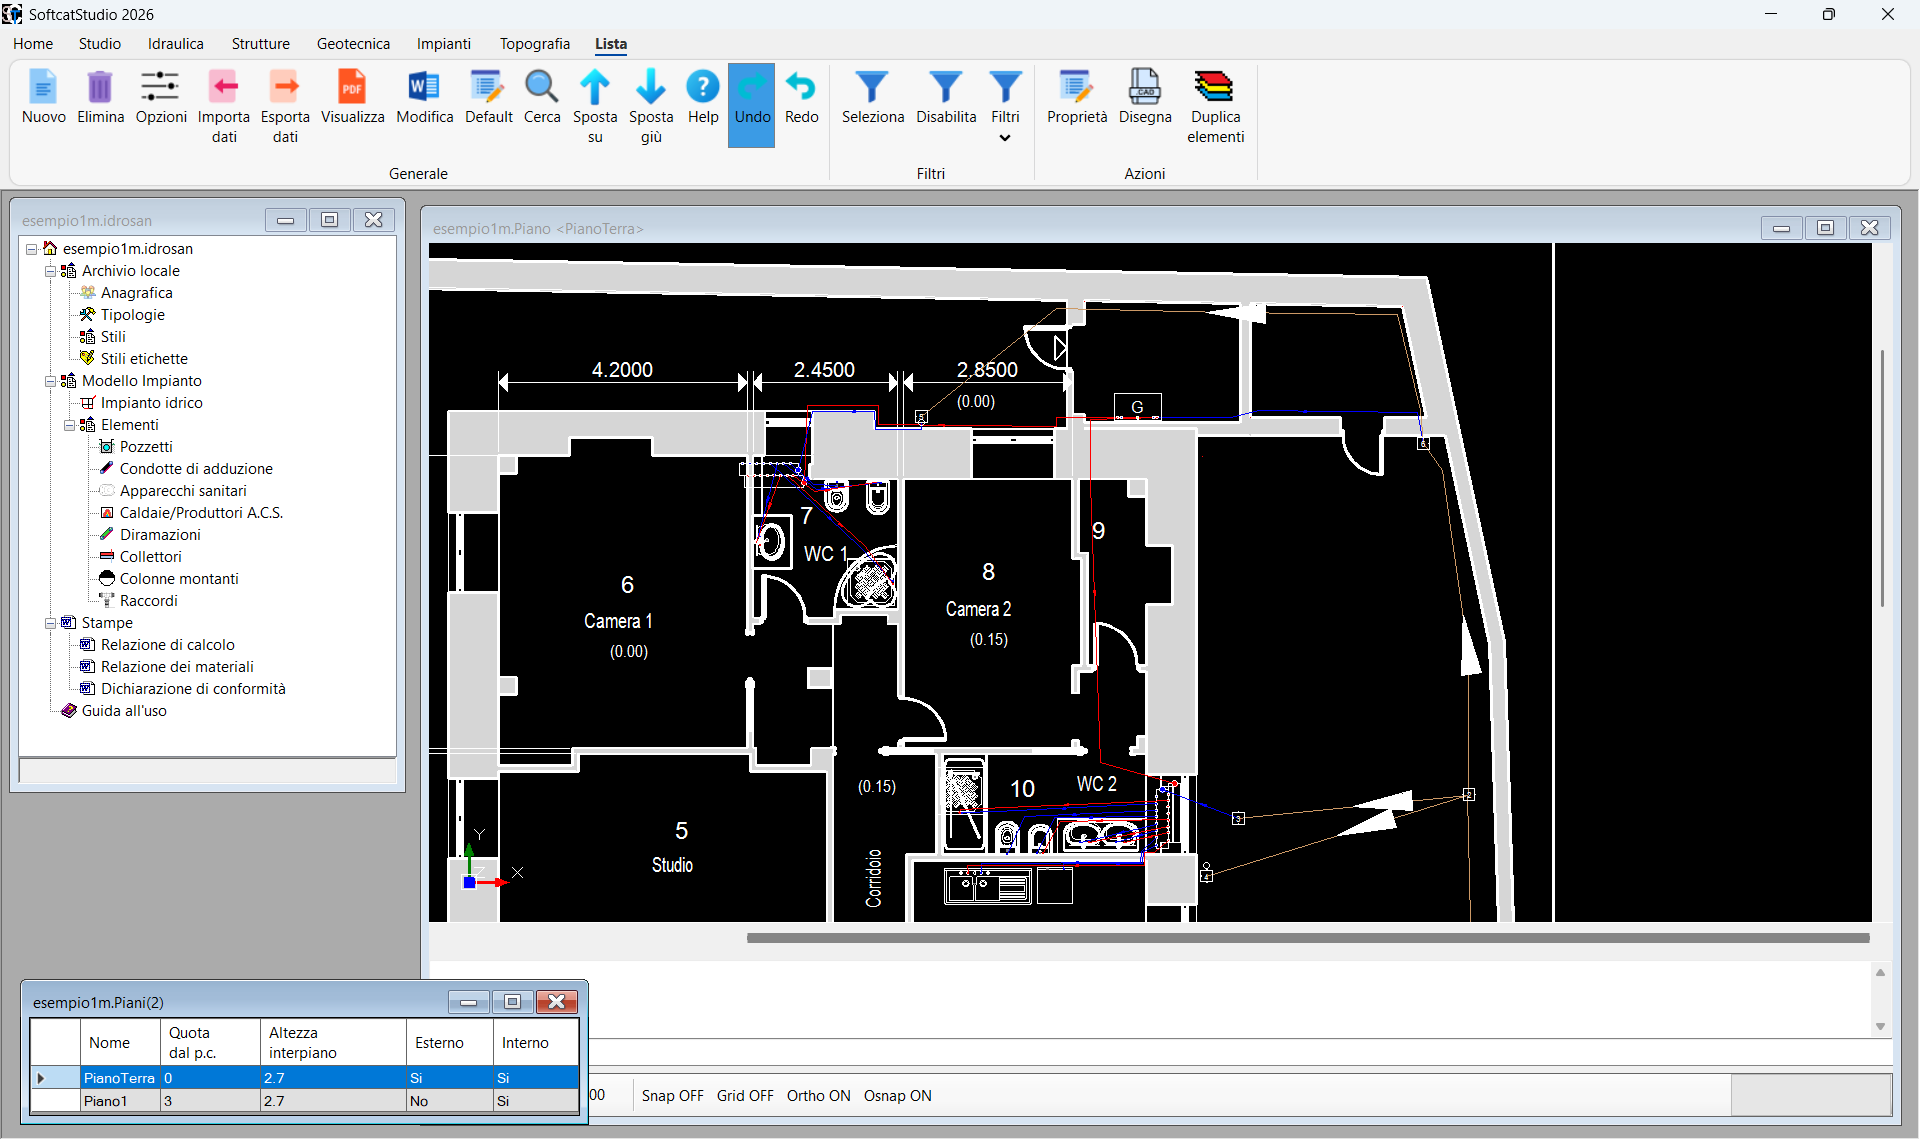The image size is (1920, 1140).
Task: Click Disabilita filter icon
Action: pyautogui.click(x=946, y=88)
